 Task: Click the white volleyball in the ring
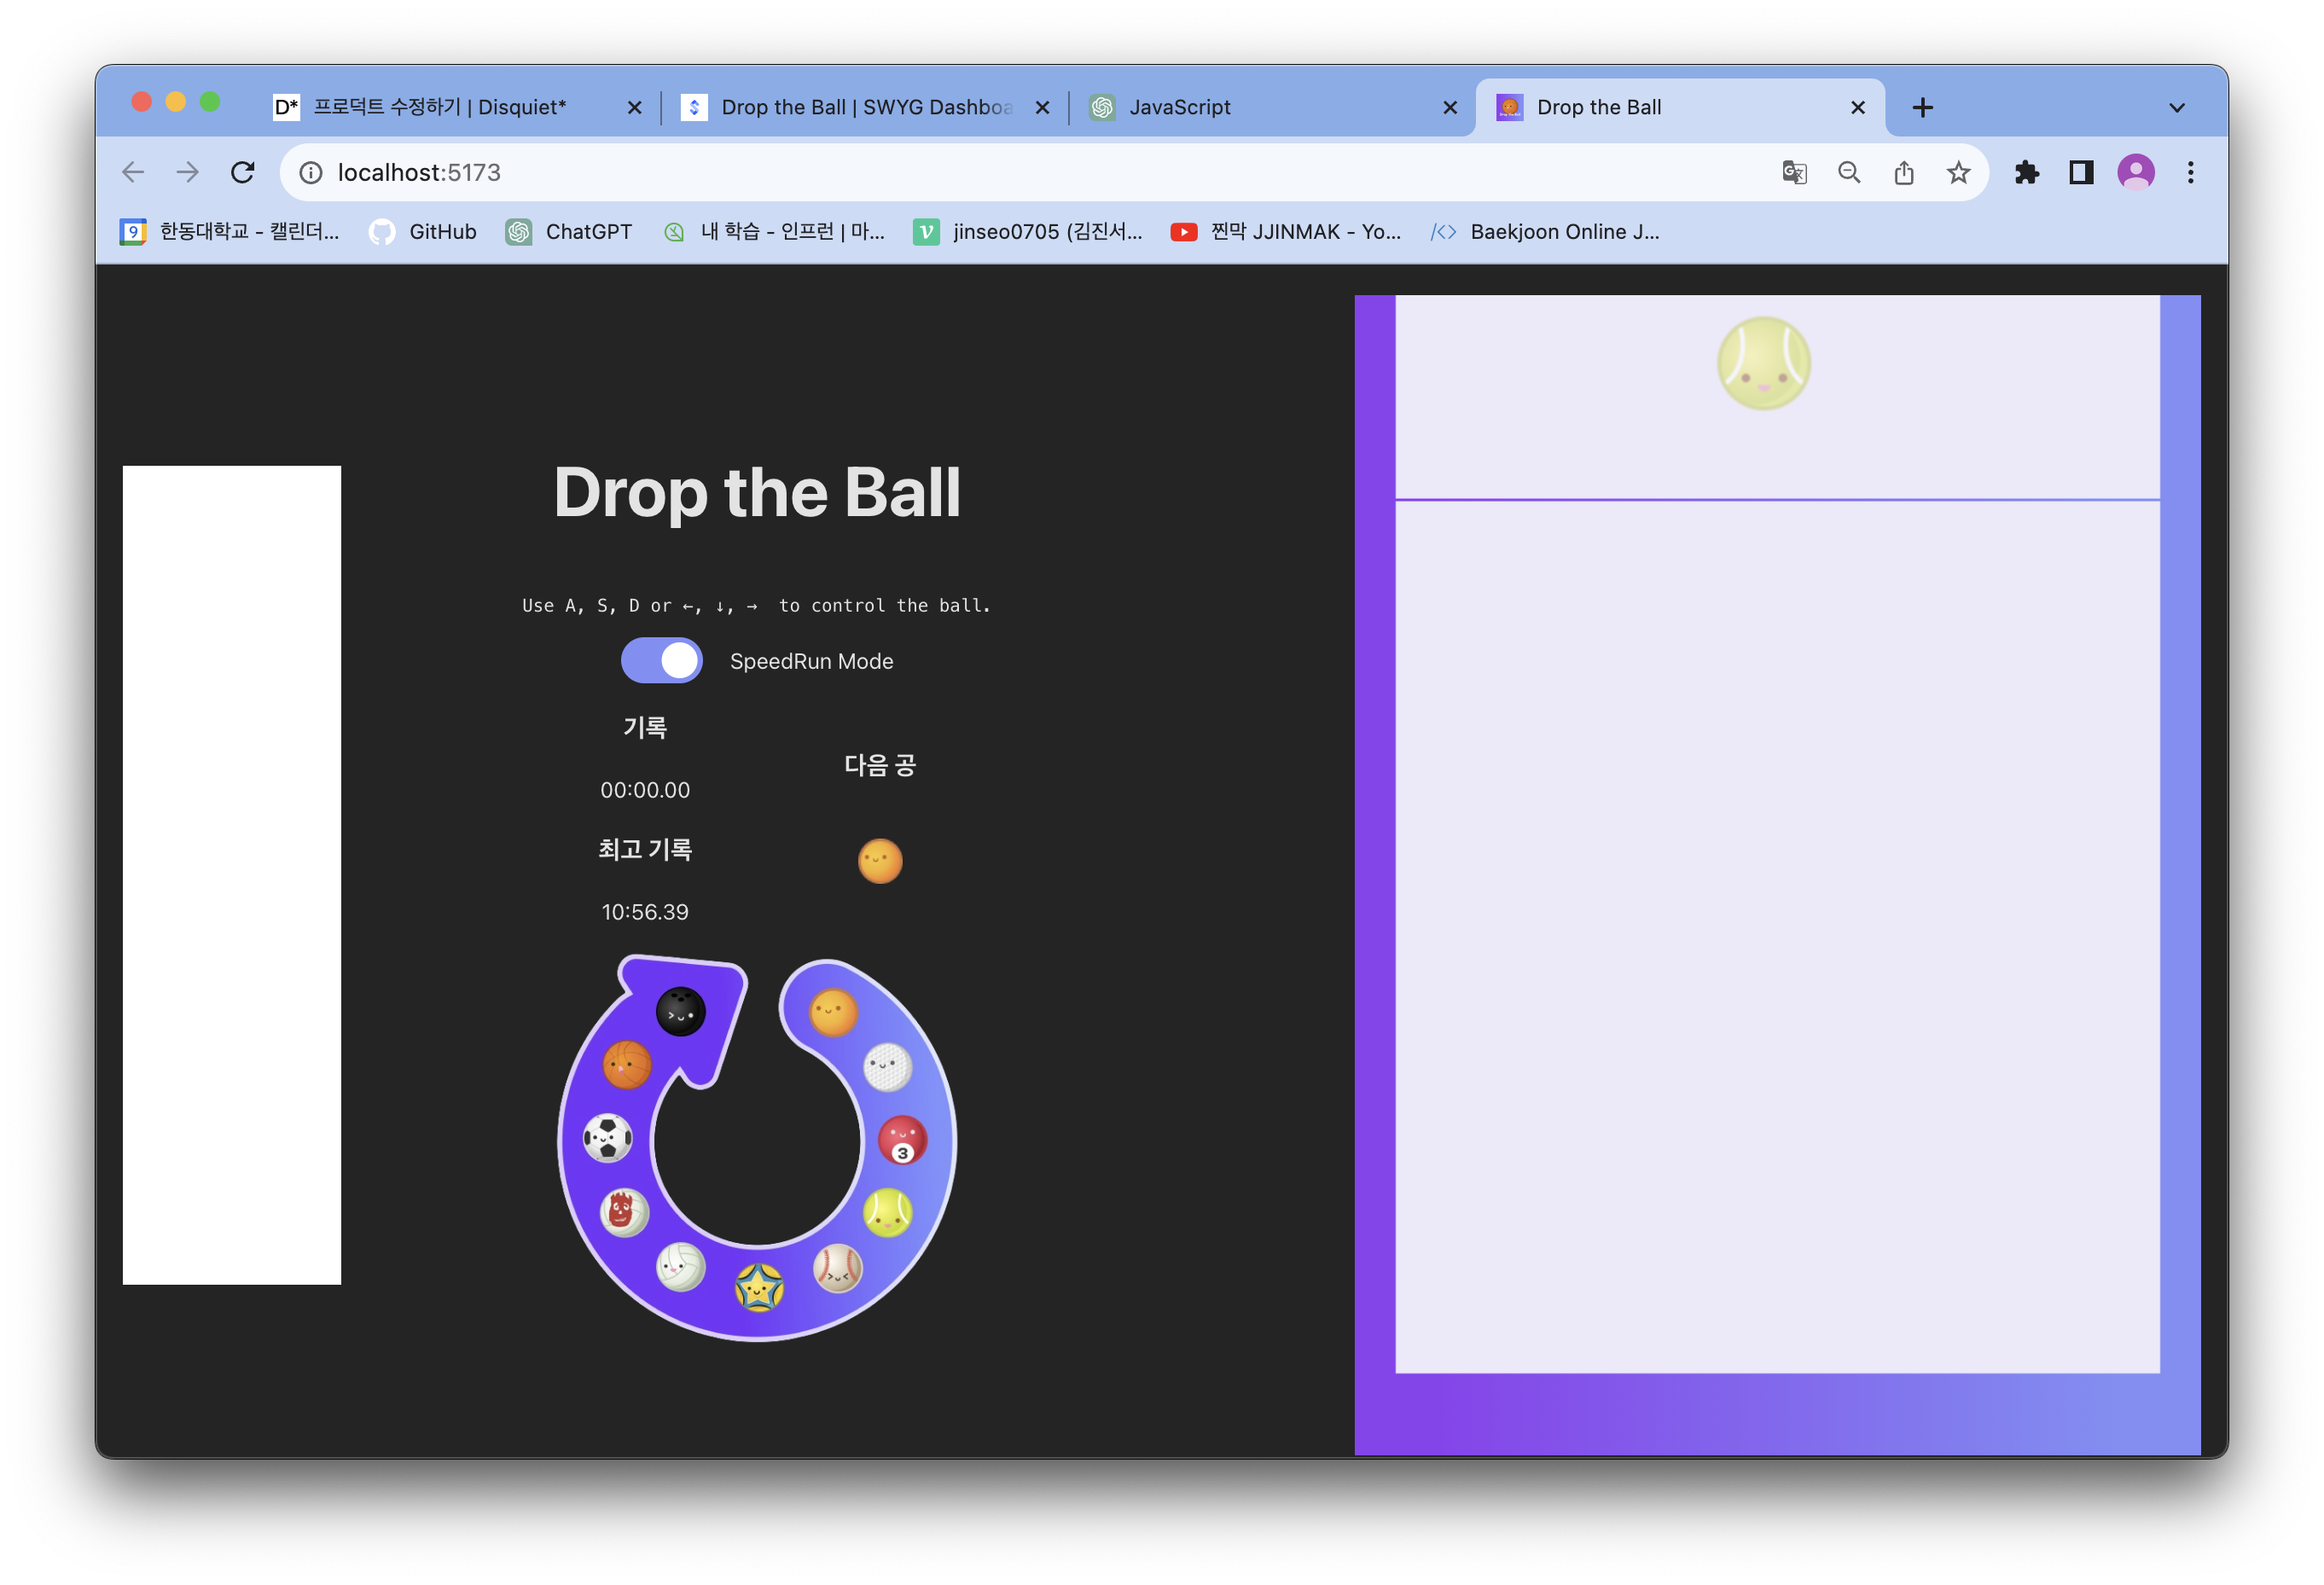[680, 1267]
